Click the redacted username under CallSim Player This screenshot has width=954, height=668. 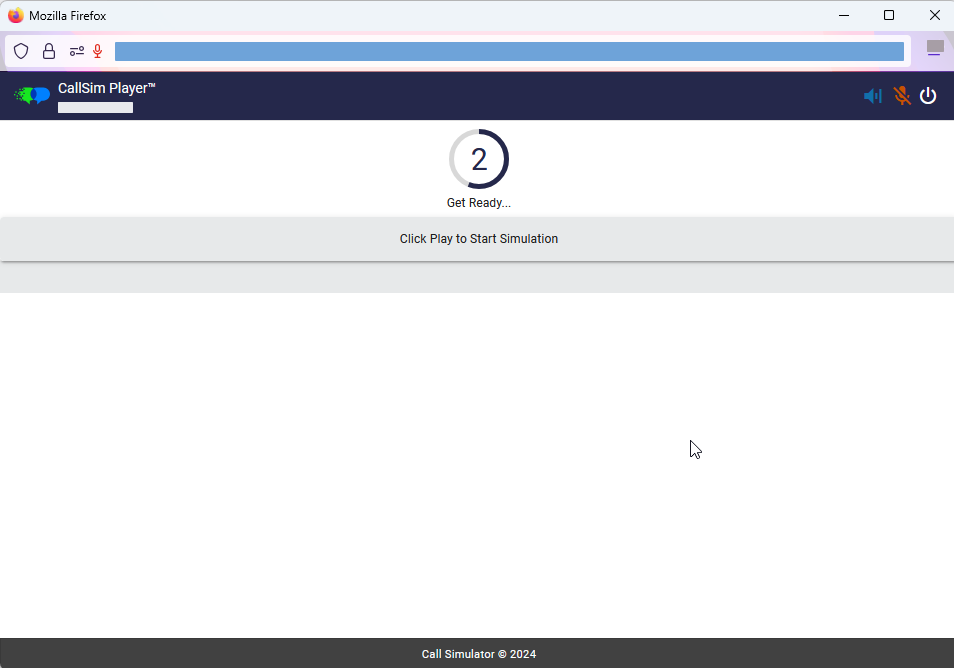[x=95, y=107]
